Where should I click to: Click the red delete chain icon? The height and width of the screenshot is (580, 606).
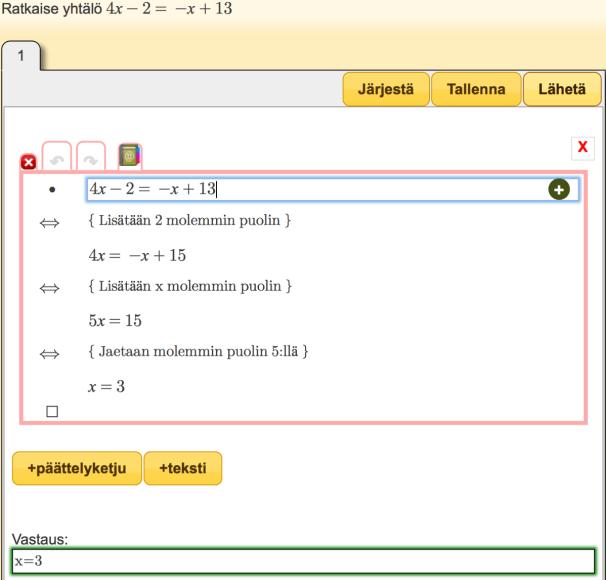tap(28, 162)
